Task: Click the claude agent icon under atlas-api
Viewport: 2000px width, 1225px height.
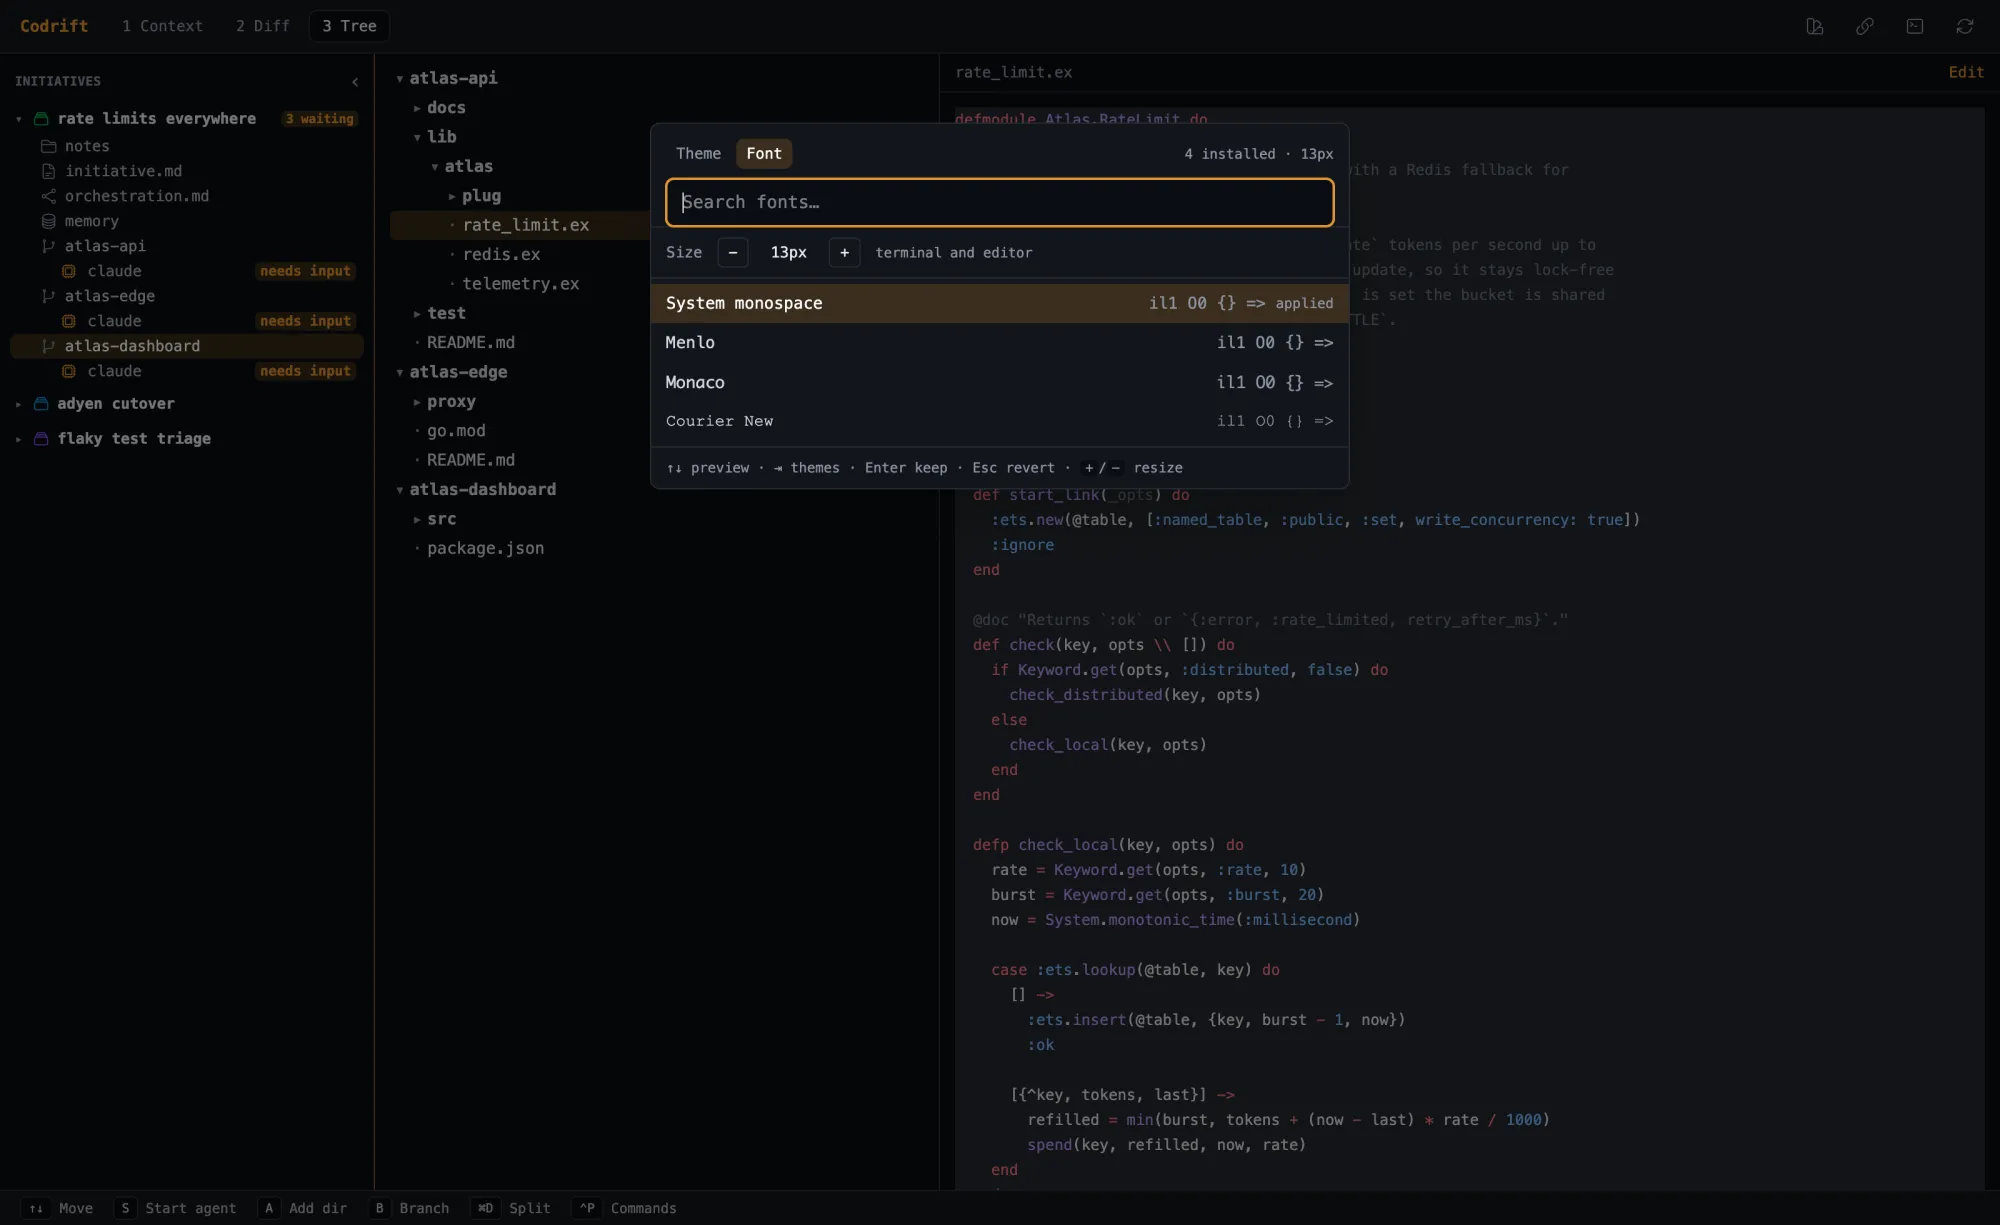Action: 69,271
